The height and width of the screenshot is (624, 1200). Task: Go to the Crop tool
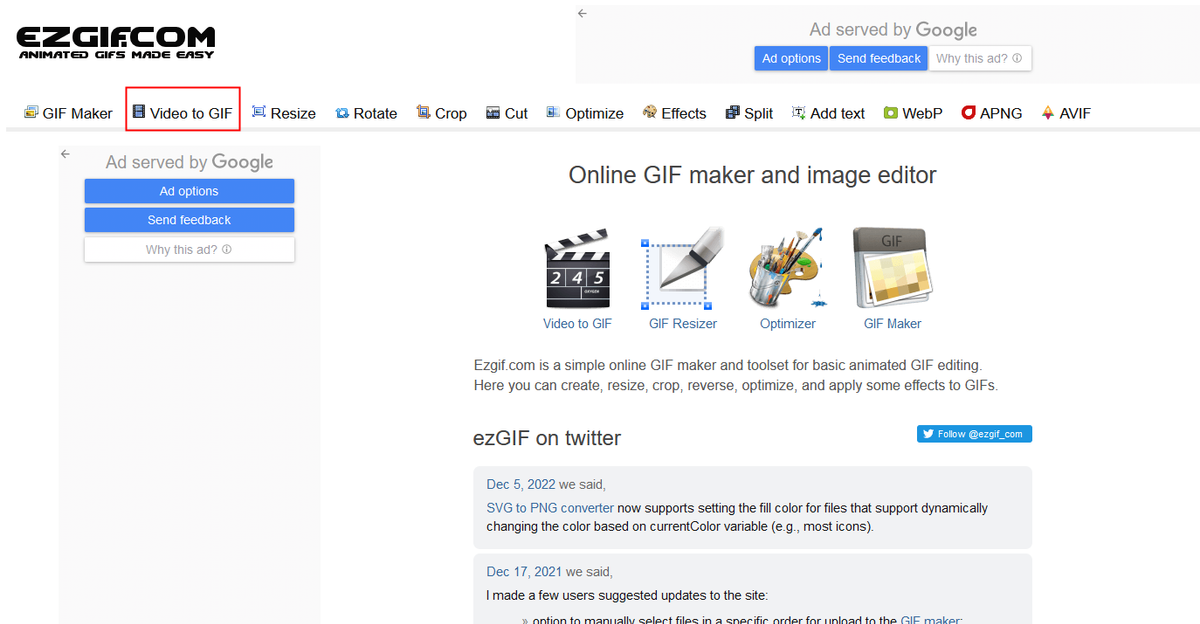tap(442, 113)
